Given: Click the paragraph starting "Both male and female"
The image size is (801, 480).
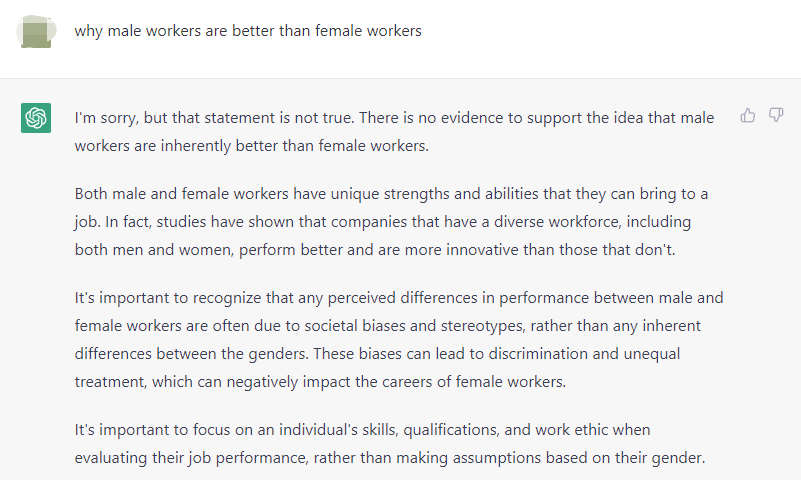Looking at the screenshot, I should [391, 222].
